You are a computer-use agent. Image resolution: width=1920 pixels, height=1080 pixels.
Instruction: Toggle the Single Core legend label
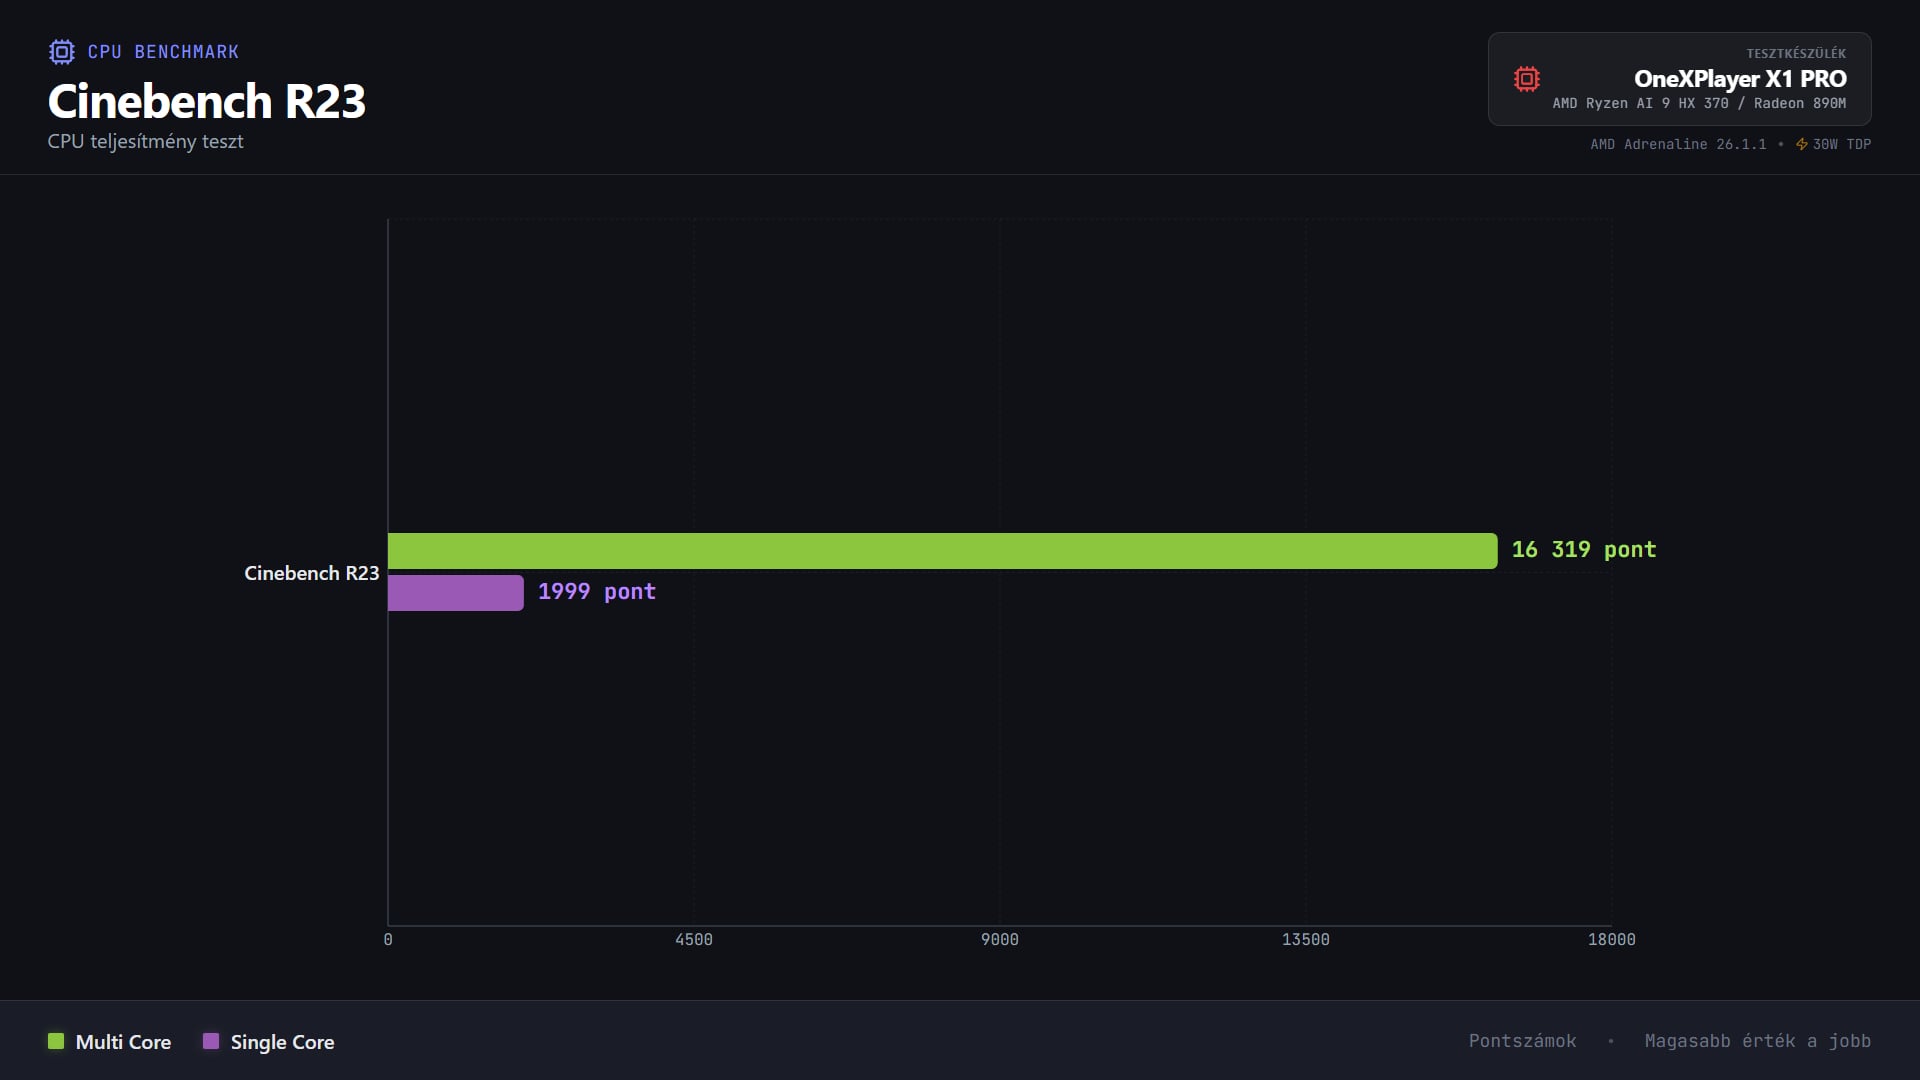[282, 1042]
